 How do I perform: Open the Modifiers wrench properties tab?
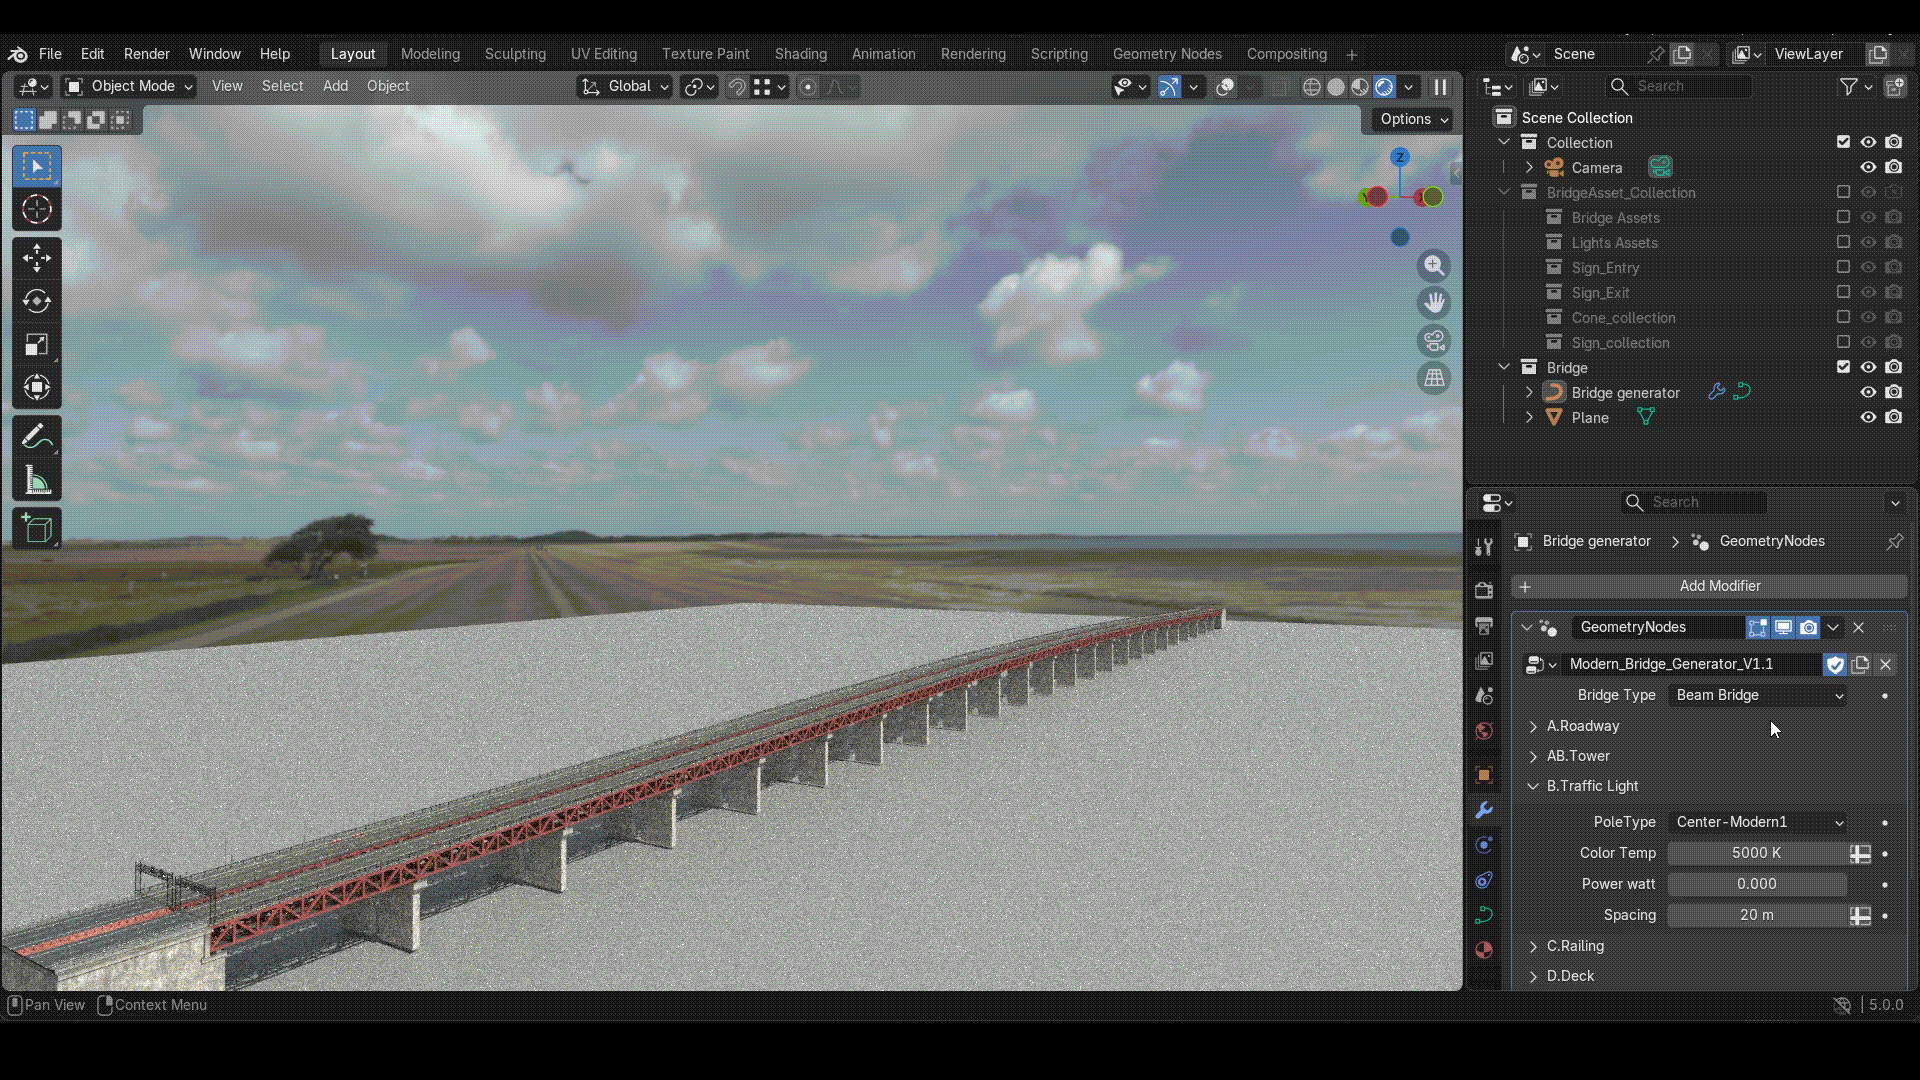point(1484,810)
